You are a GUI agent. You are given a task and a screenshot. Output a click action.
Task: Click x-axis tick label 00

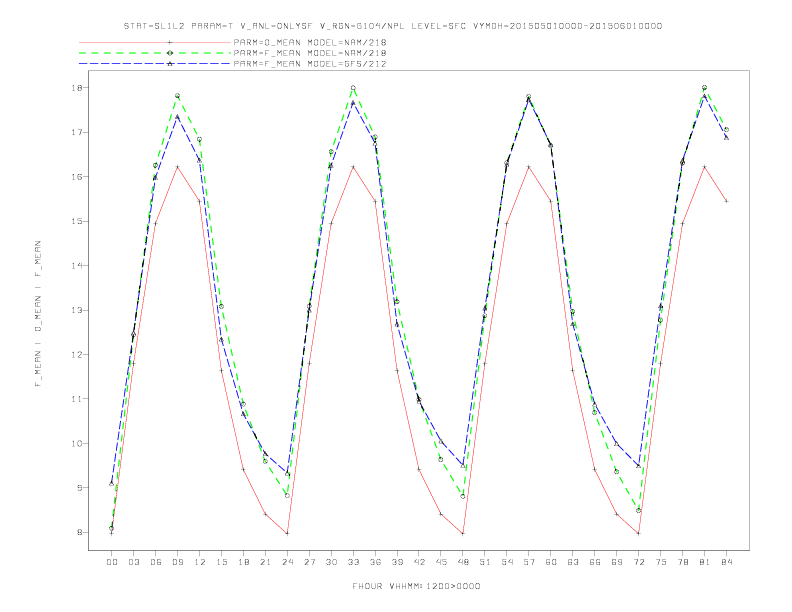click(112, 562)
